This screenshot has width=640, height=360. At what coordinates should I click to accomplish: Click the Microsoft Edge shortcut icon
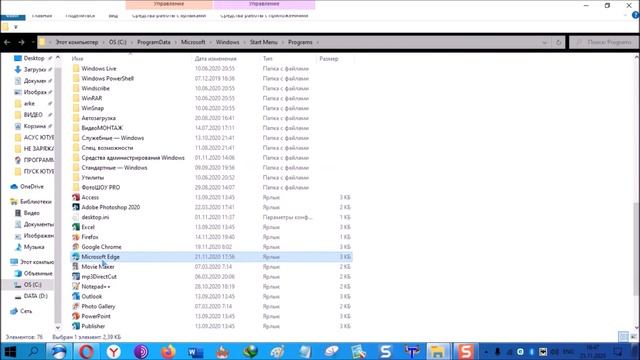tap(76, 257)
